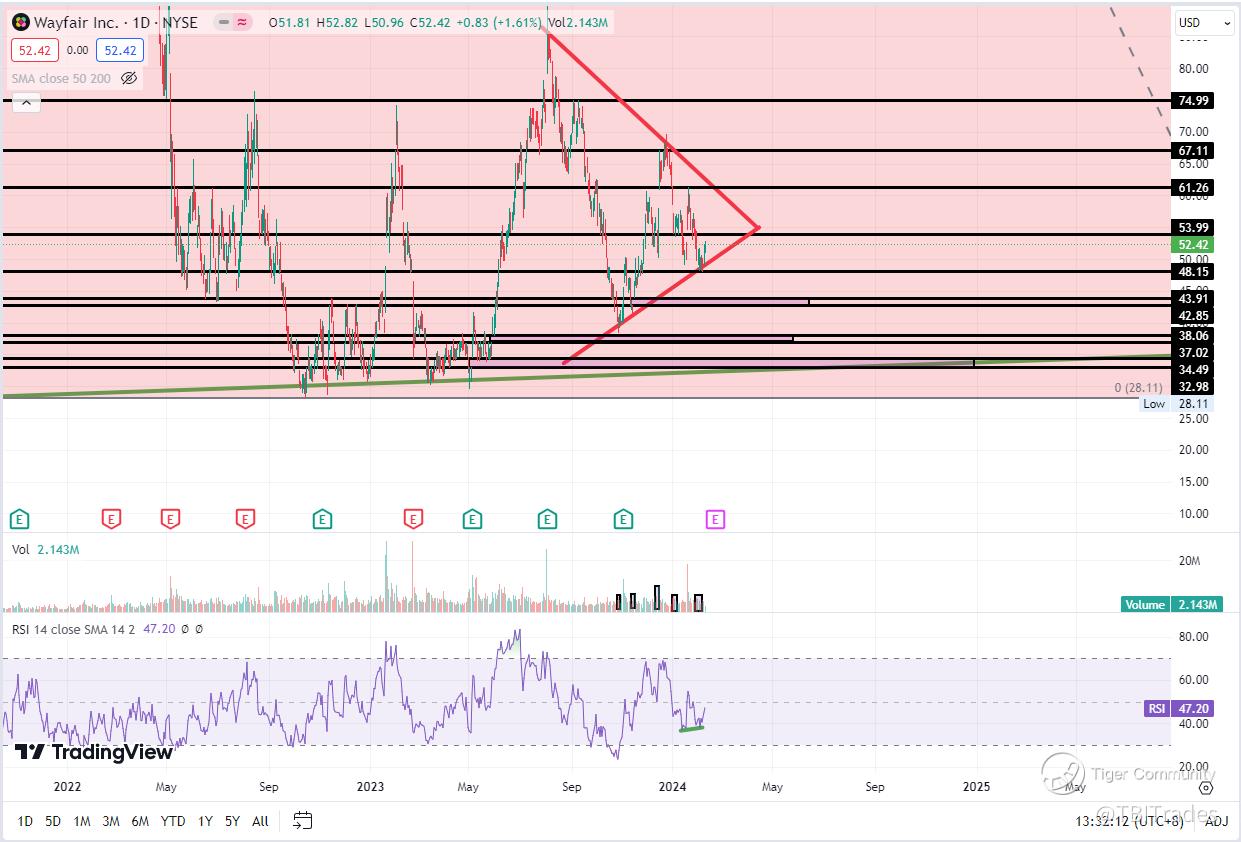Select the short green line on RSI
The image size is (1241, 842).
(691, 729)
